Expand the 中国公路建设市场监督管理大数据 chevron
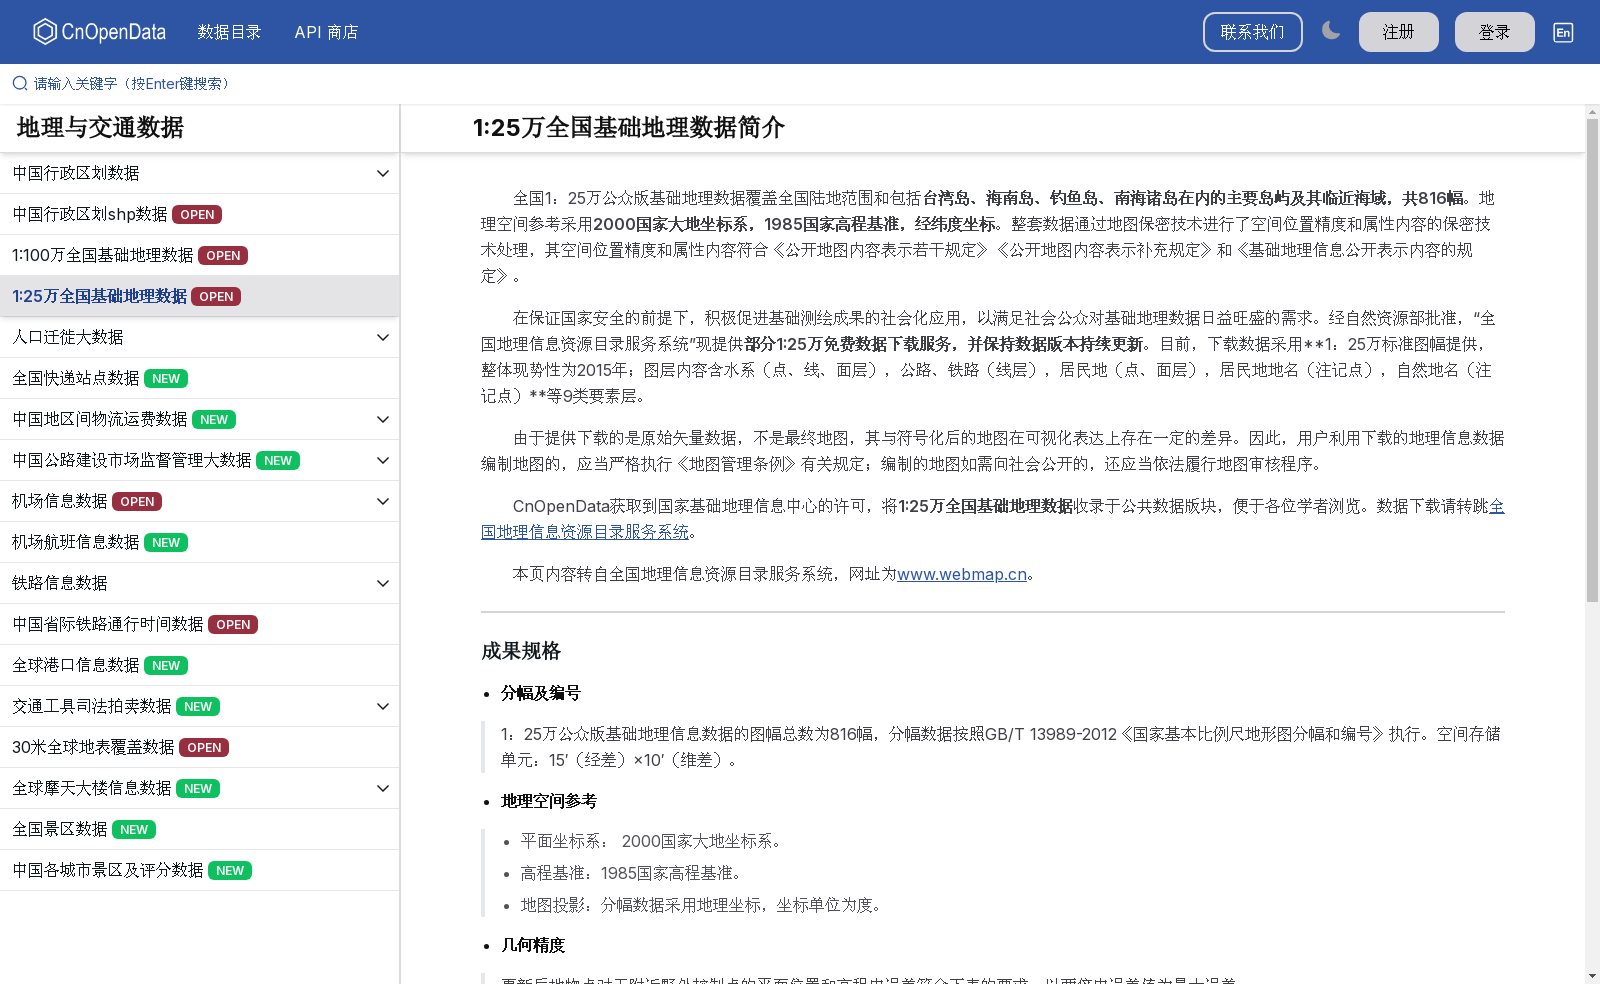This screenshot has width=1600, height=1000. point(382,460)
